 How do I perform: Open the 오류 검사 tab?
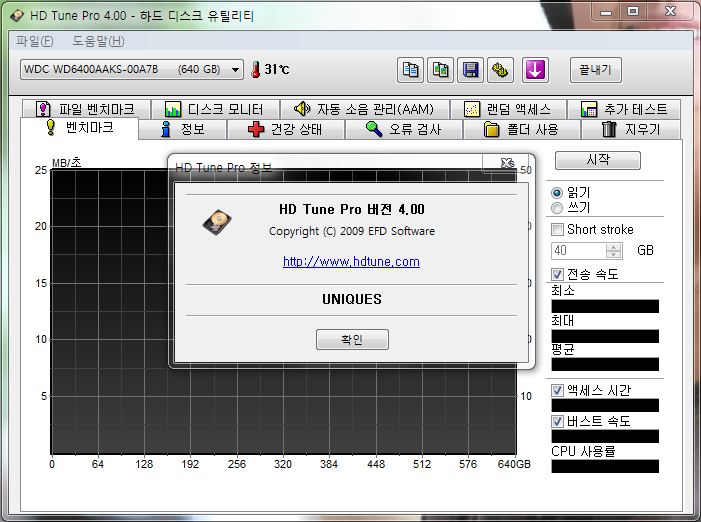coord(404,130)
